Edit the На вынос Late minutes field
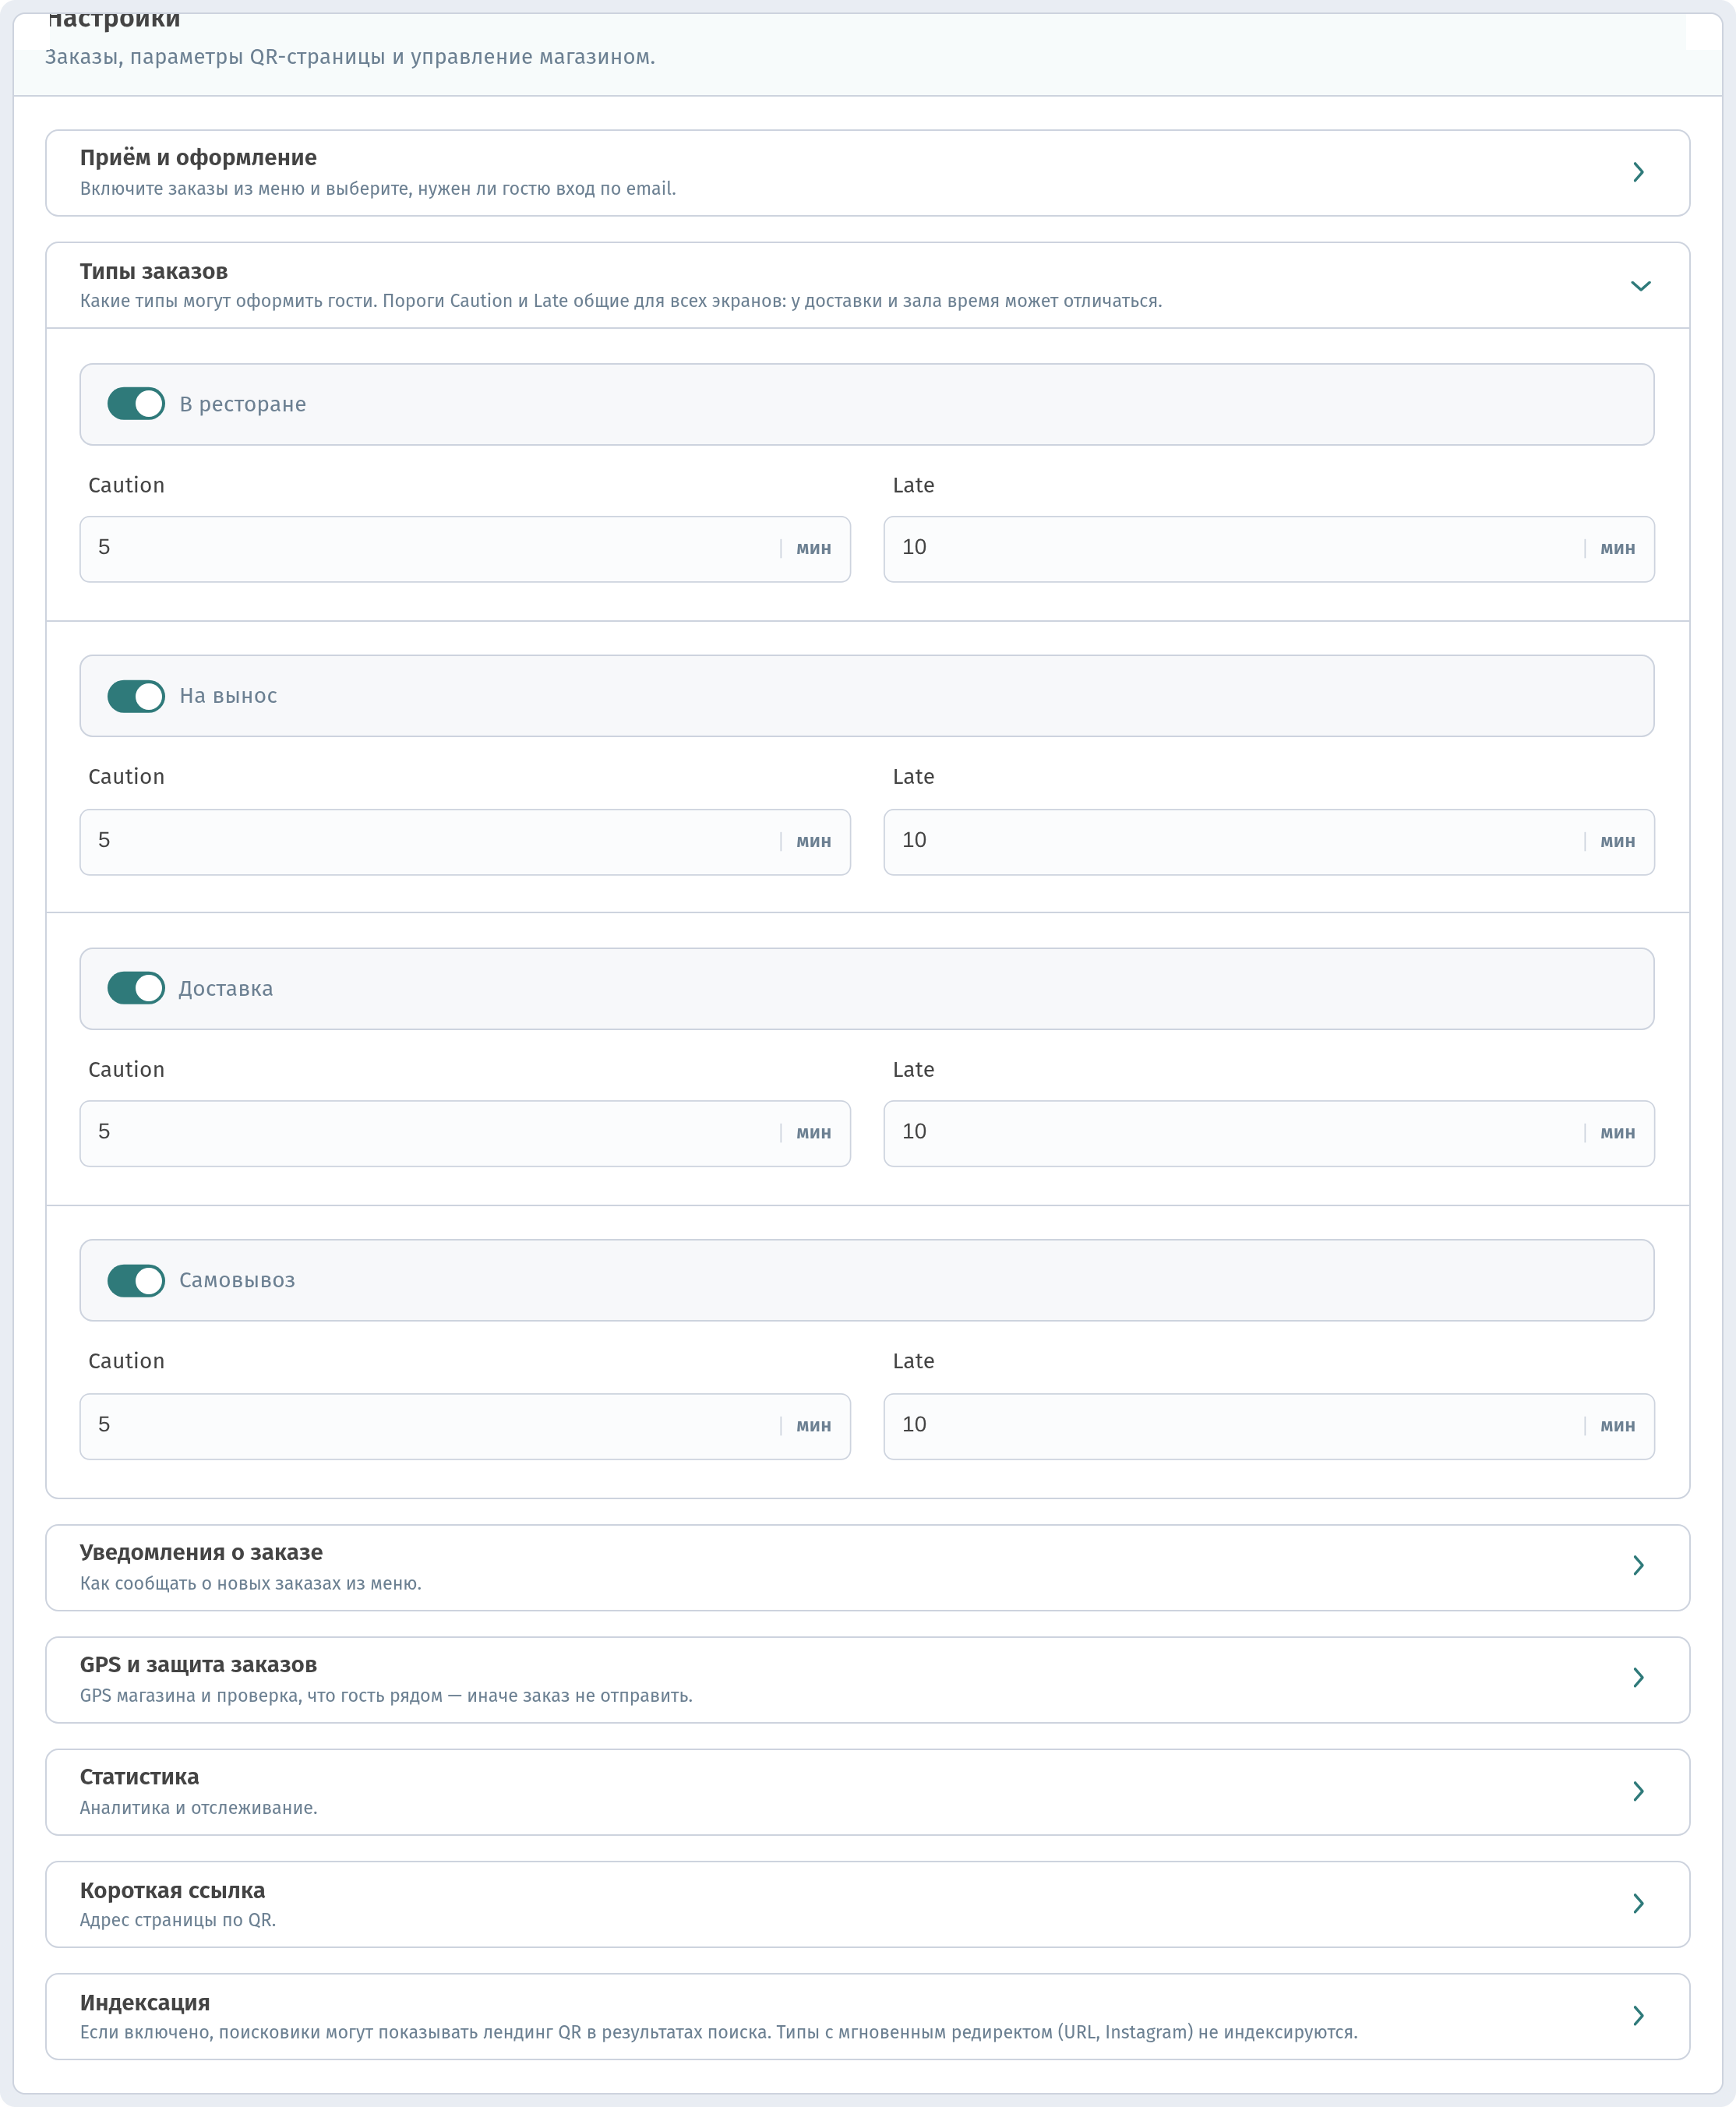This screenshot has height=2107, width=1736. tap(1269, 842)
